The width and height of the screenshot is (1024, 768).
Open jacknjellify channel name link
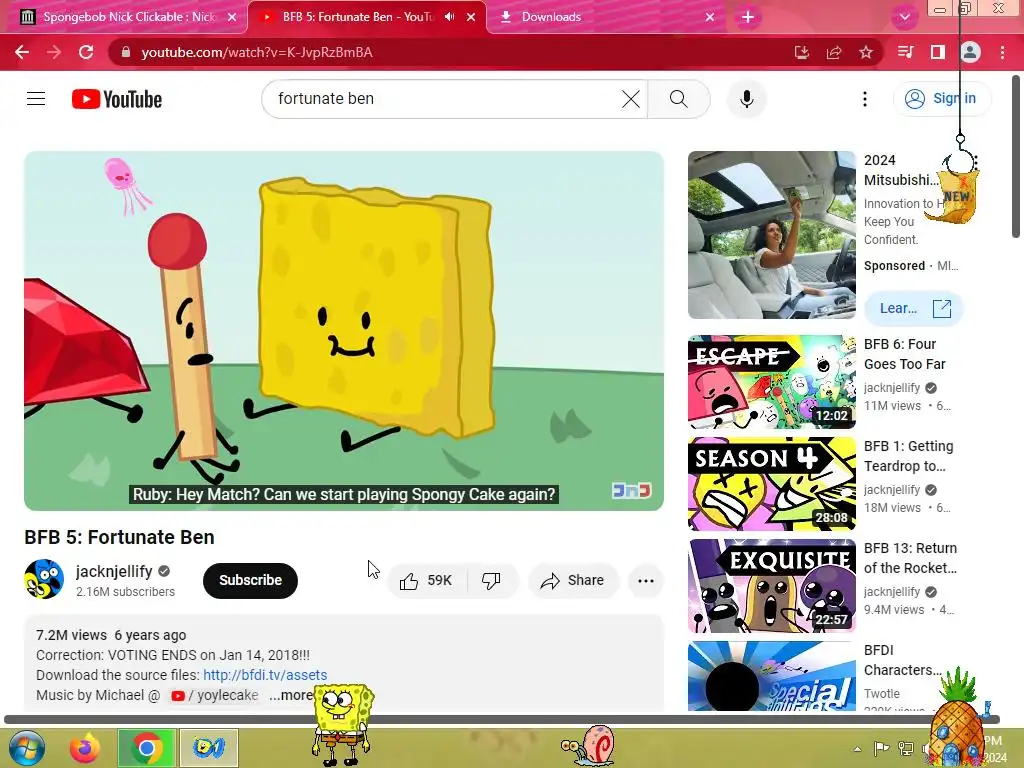(x=114, y=571)
